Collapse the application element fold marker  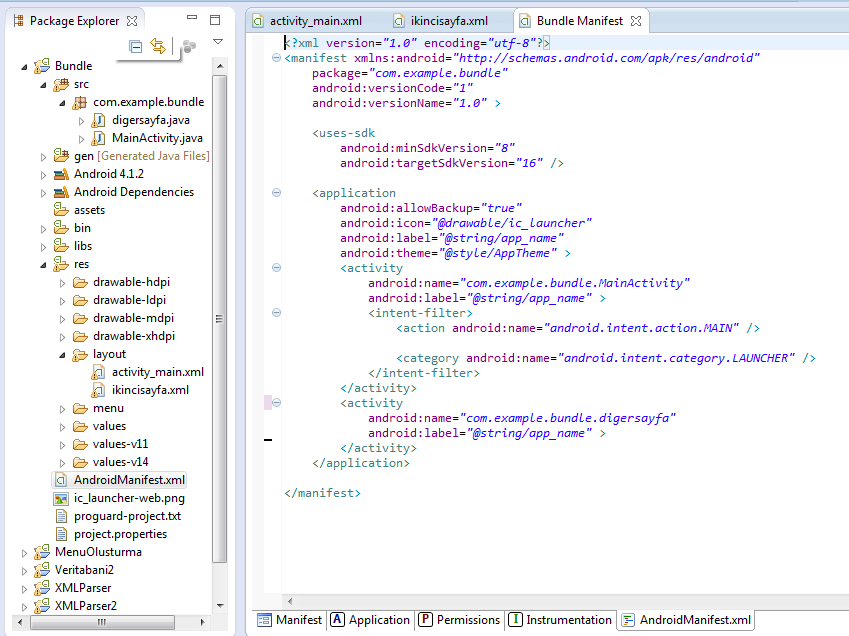coord(276,193)
